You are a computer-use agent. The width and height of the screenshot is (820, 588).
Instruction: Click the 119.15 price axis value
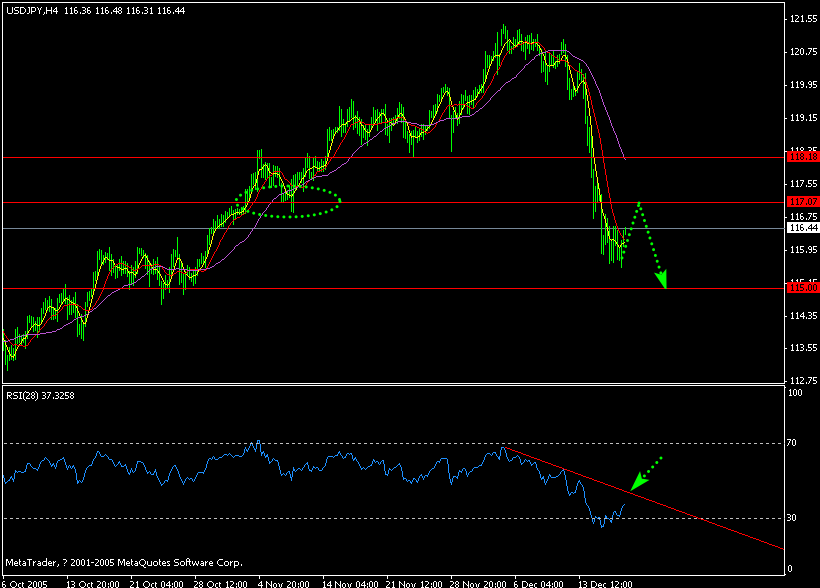pyautogui.click(x=803, y=118)
